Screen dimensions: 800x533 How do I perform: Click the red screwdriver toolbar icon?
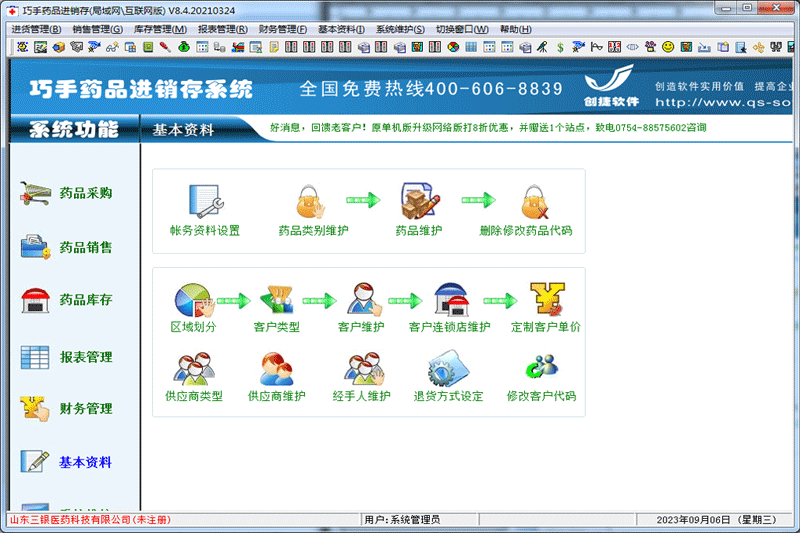pyautogui.click(x=165, y=47)
